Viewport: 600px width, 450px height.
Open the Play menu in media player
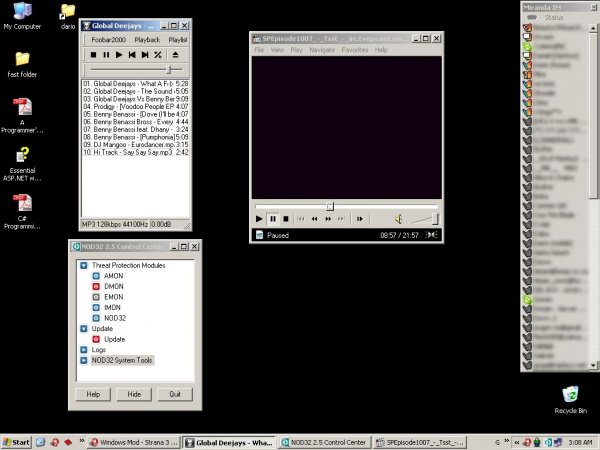[296, 50]
